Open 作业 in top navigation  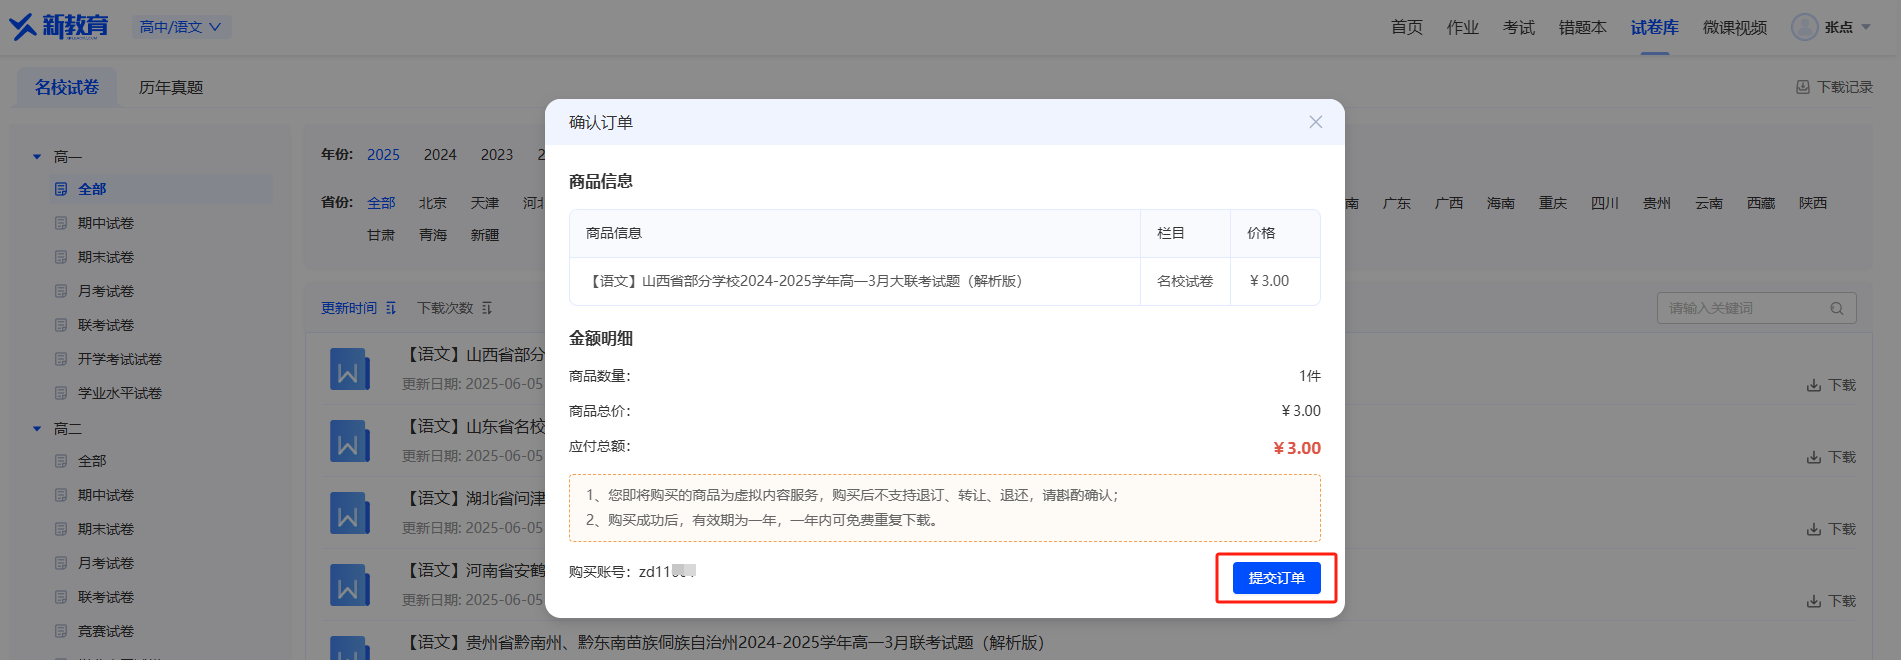point(1463,27)
